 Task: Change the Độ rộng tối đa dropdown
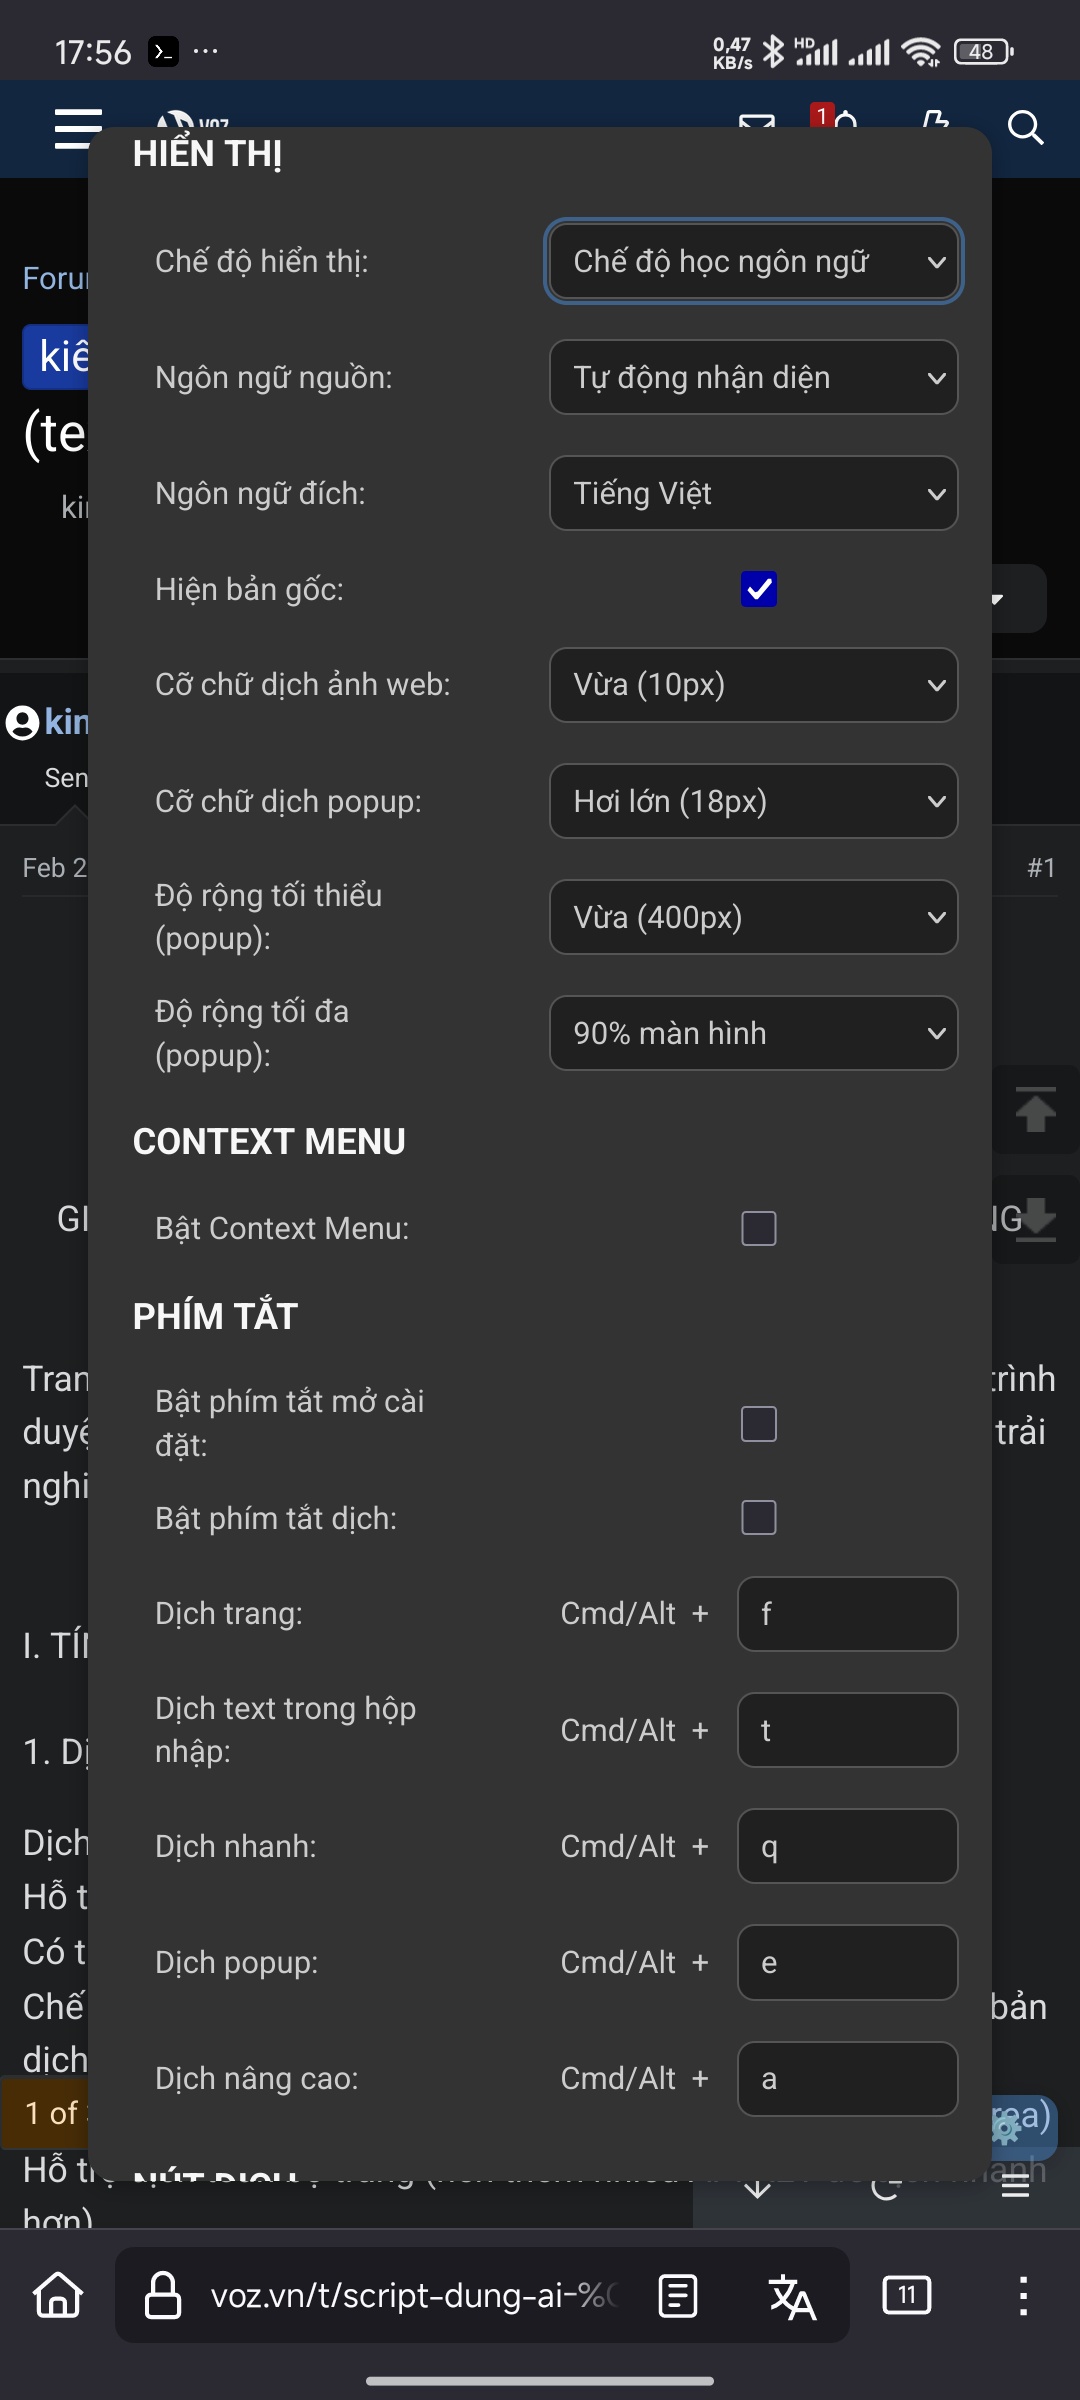point(754,1033)
